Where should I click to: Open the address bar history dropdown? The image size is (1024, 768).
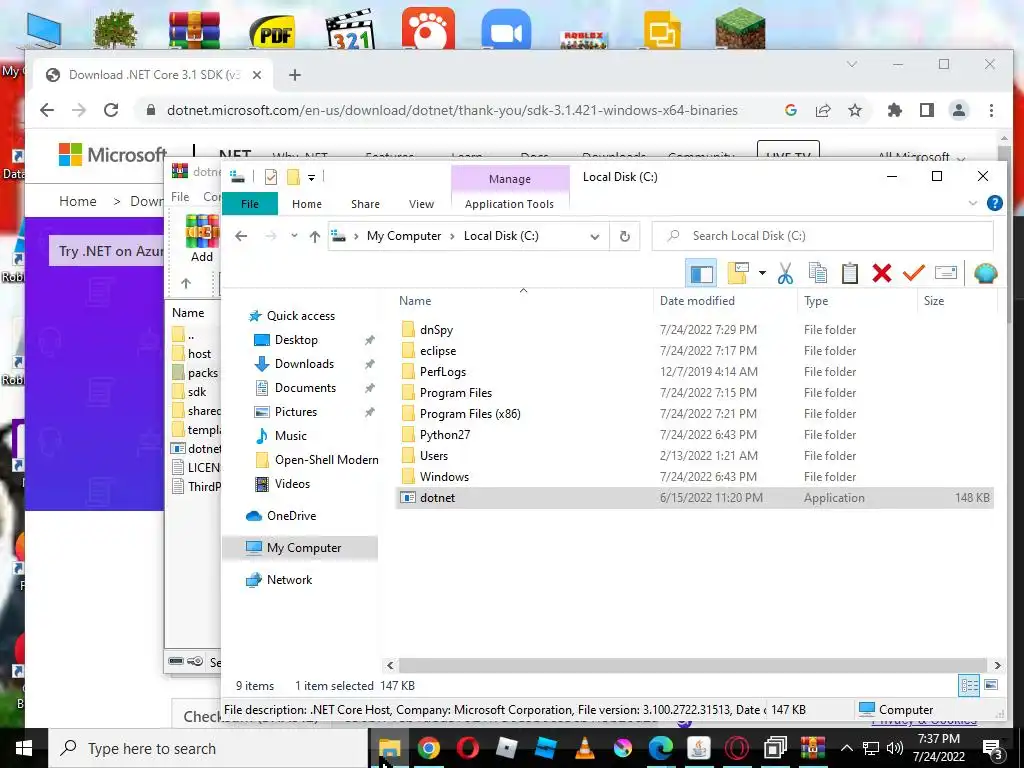[x=594, y=236]
